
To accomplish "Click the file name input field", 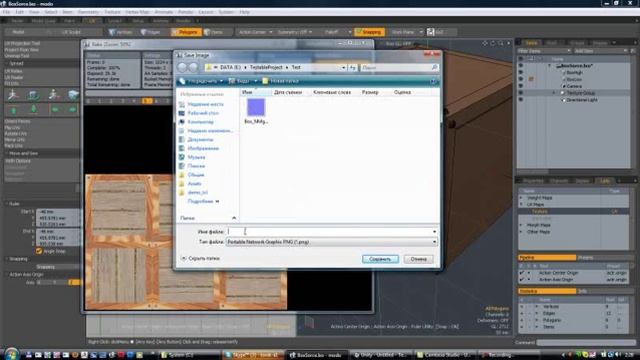I will point(331,231).
